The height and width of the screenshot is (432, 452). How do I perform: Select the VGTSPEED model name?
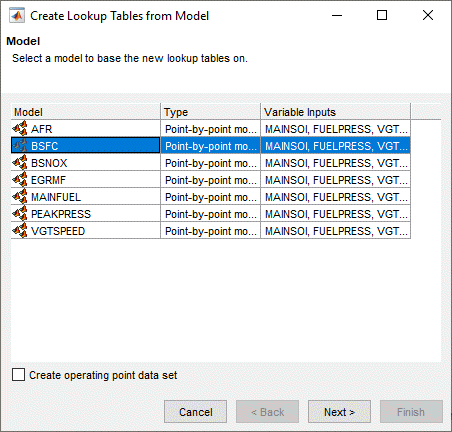[x=58, y=231]
